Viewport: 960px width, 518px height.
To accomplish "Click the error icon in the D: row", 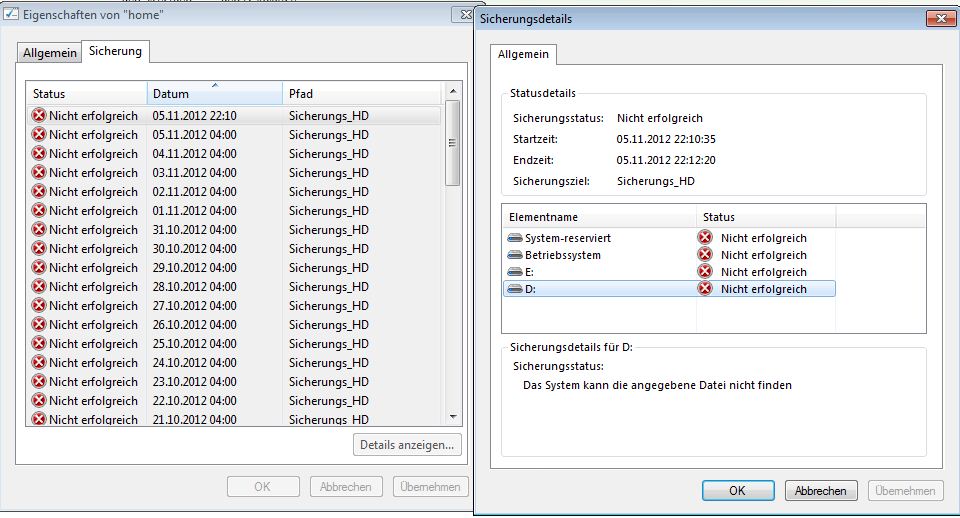I will [705, 289].
